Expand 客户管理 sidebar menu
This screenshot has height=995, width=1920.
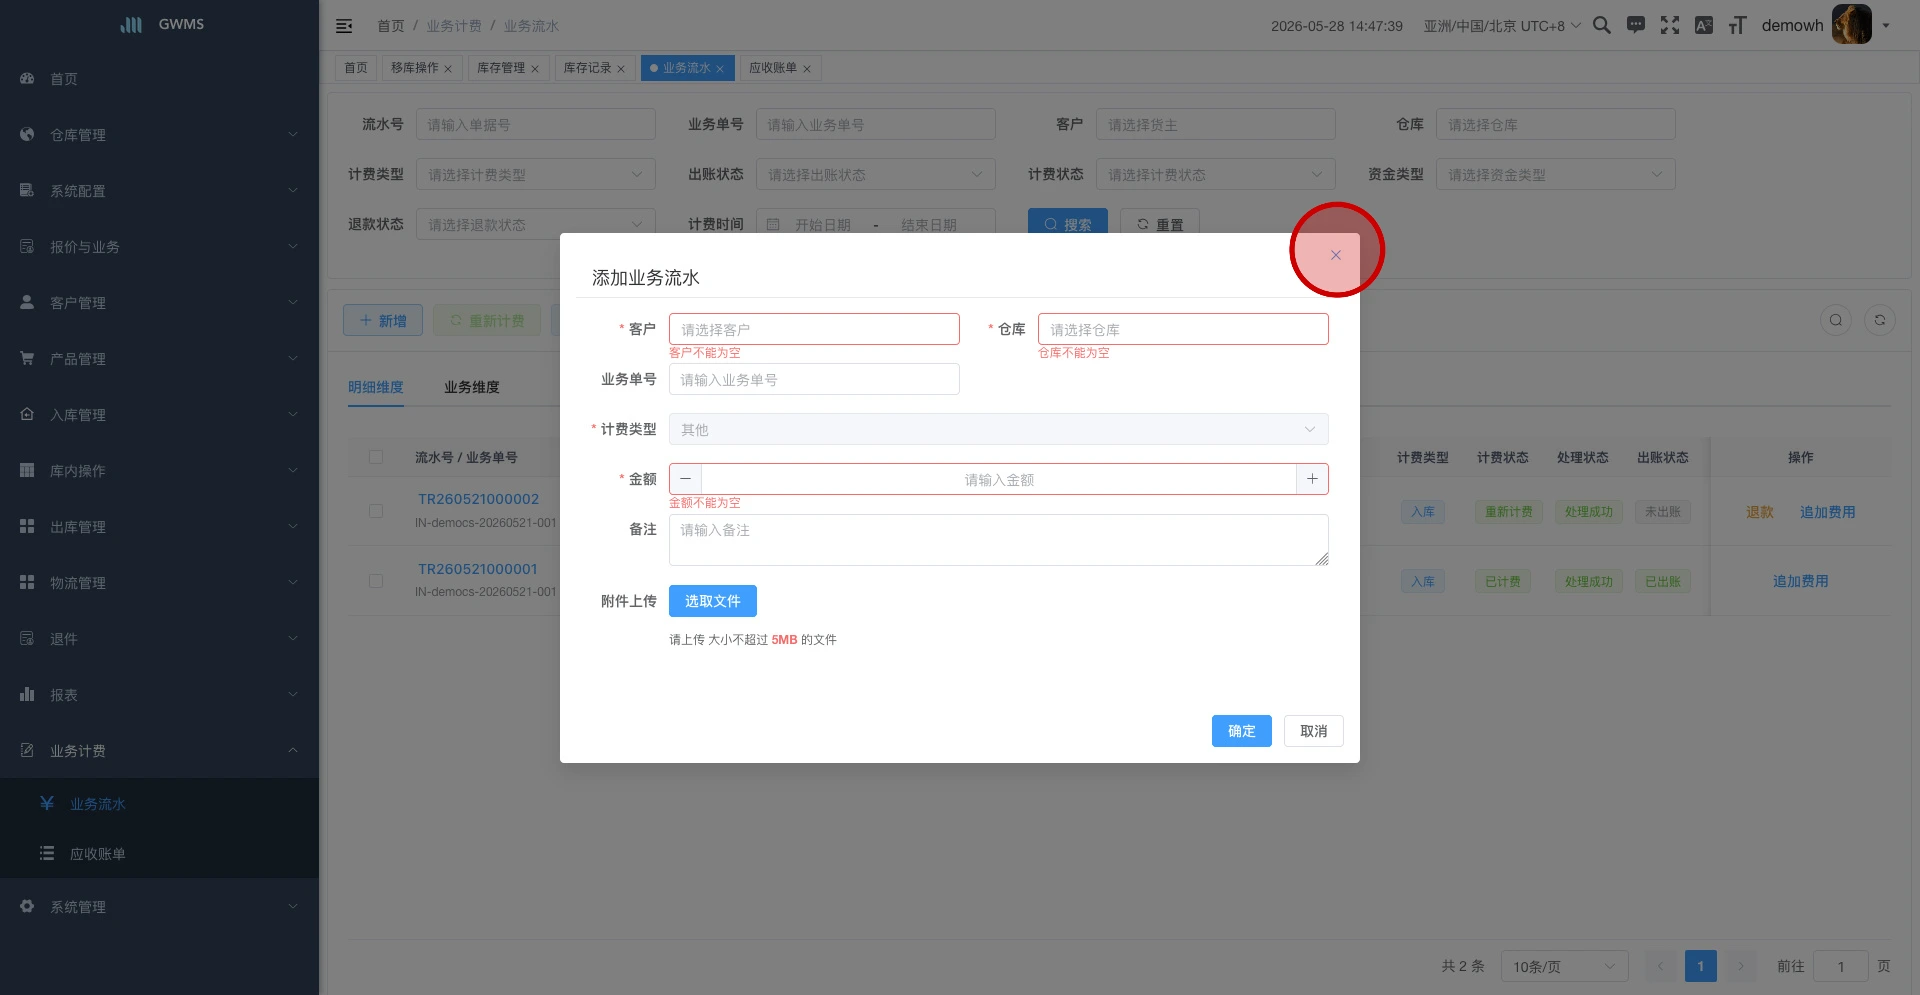[160, 303]
